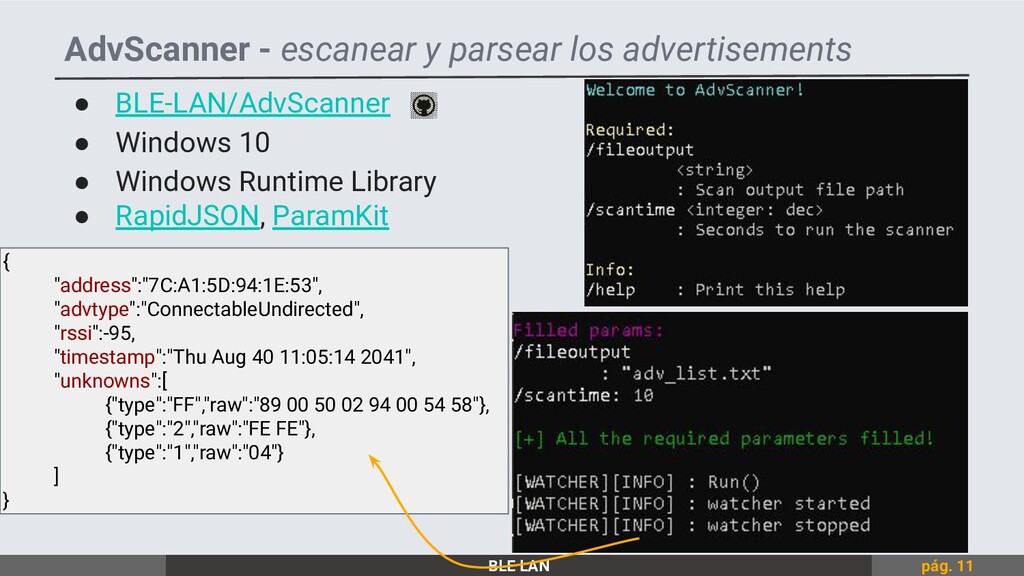Open the RapidJSON link
The image size is (1024, 576).
click(187, 216)
